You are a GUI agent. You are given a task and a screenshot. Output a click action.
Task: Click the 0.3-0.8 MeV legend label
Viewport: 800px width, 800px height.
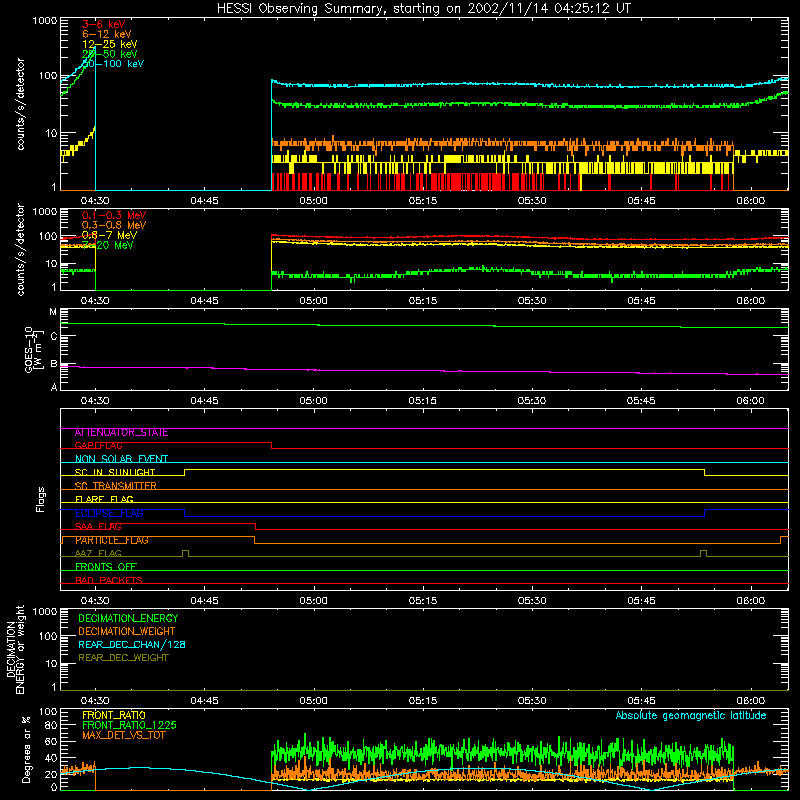(x=114, y=225)
